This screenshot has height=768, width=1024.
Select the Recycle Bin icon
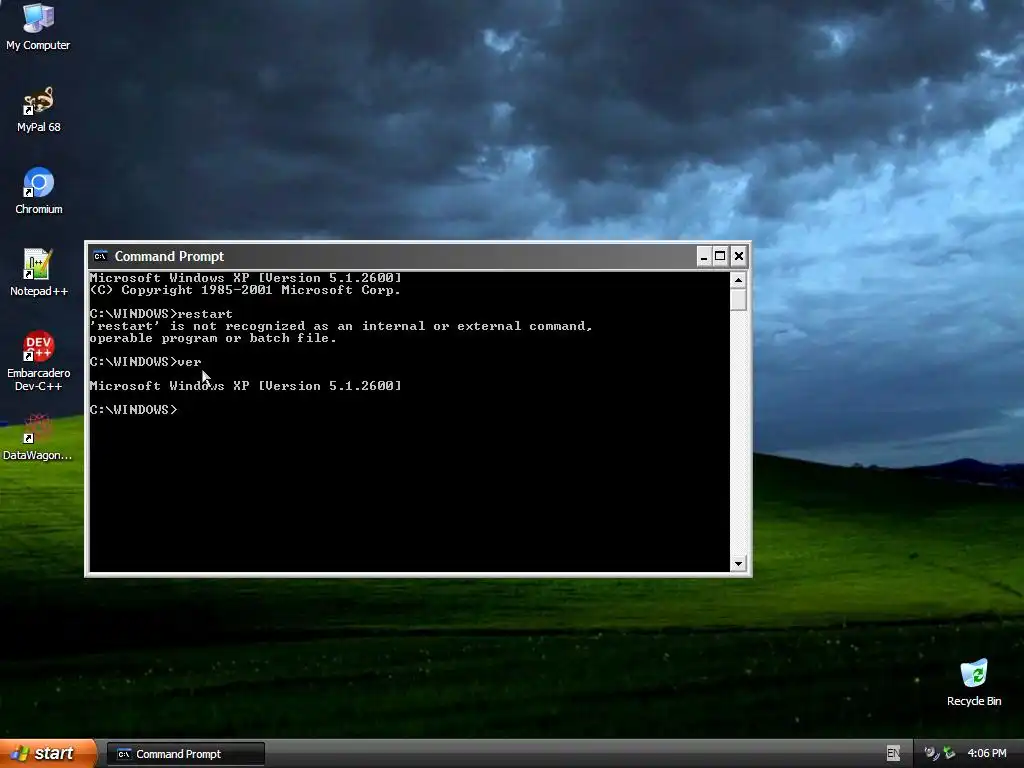pyautogui.click(x=974, y=683)
